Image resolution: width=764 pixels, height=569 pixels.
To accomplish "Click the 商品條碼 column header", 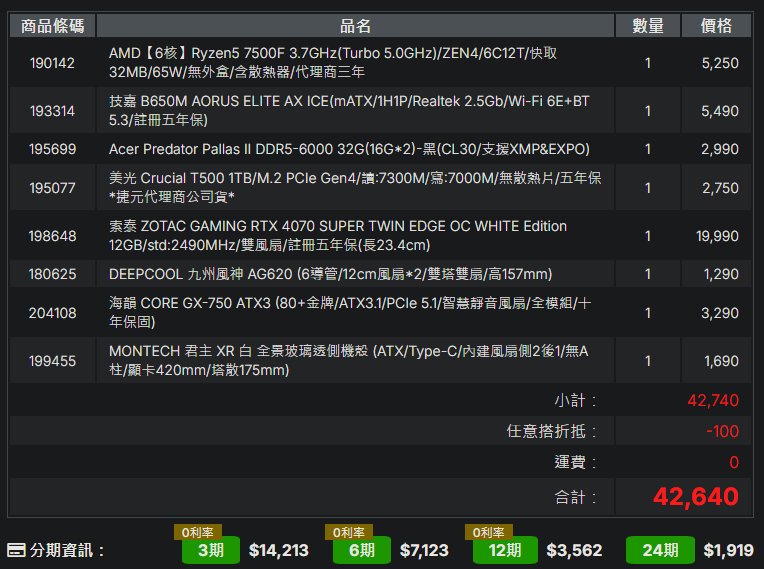I will click(53, 26).
